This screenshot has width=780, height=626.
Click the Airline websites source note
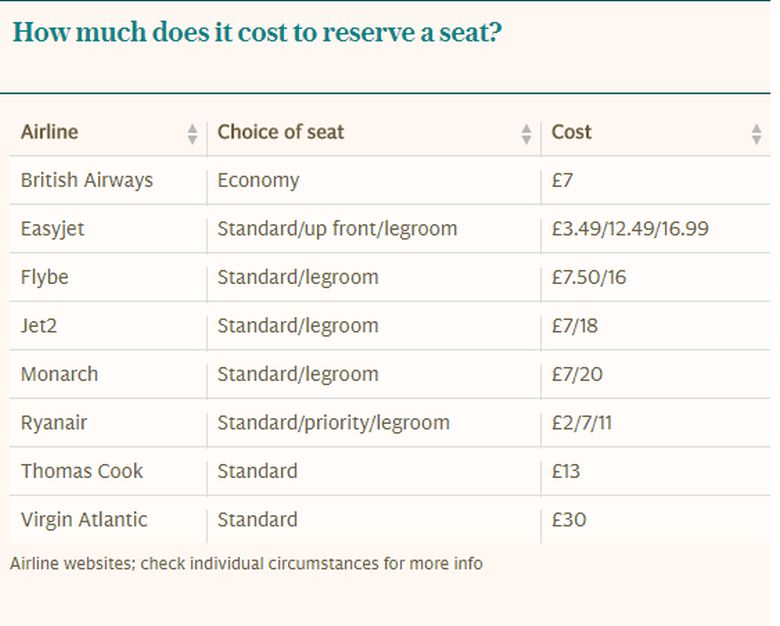pyautogui.click(x=246, y=563)
